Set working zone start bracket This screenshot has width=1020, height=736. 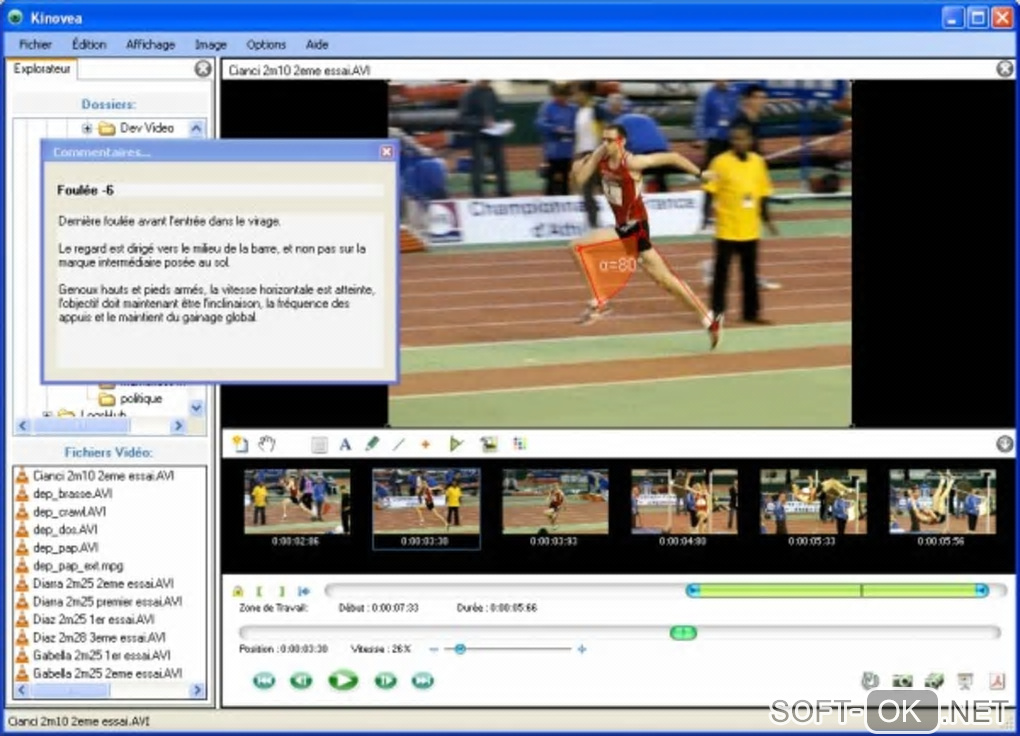click(259, 591)
